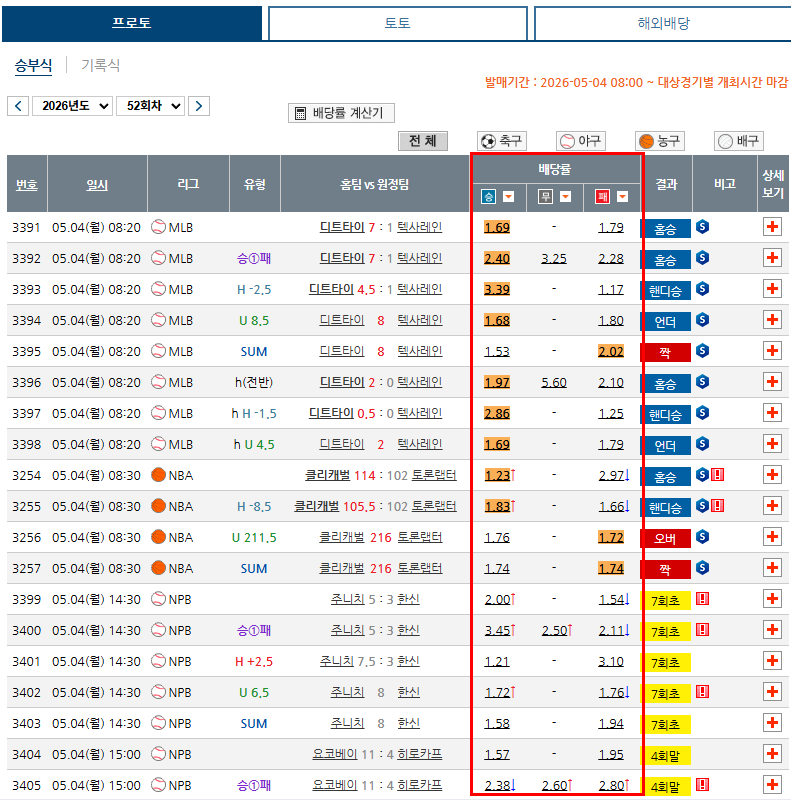This screenshot has width=791, height=800.
Task: Sort by 일시 column header
Action: point(97,185)
